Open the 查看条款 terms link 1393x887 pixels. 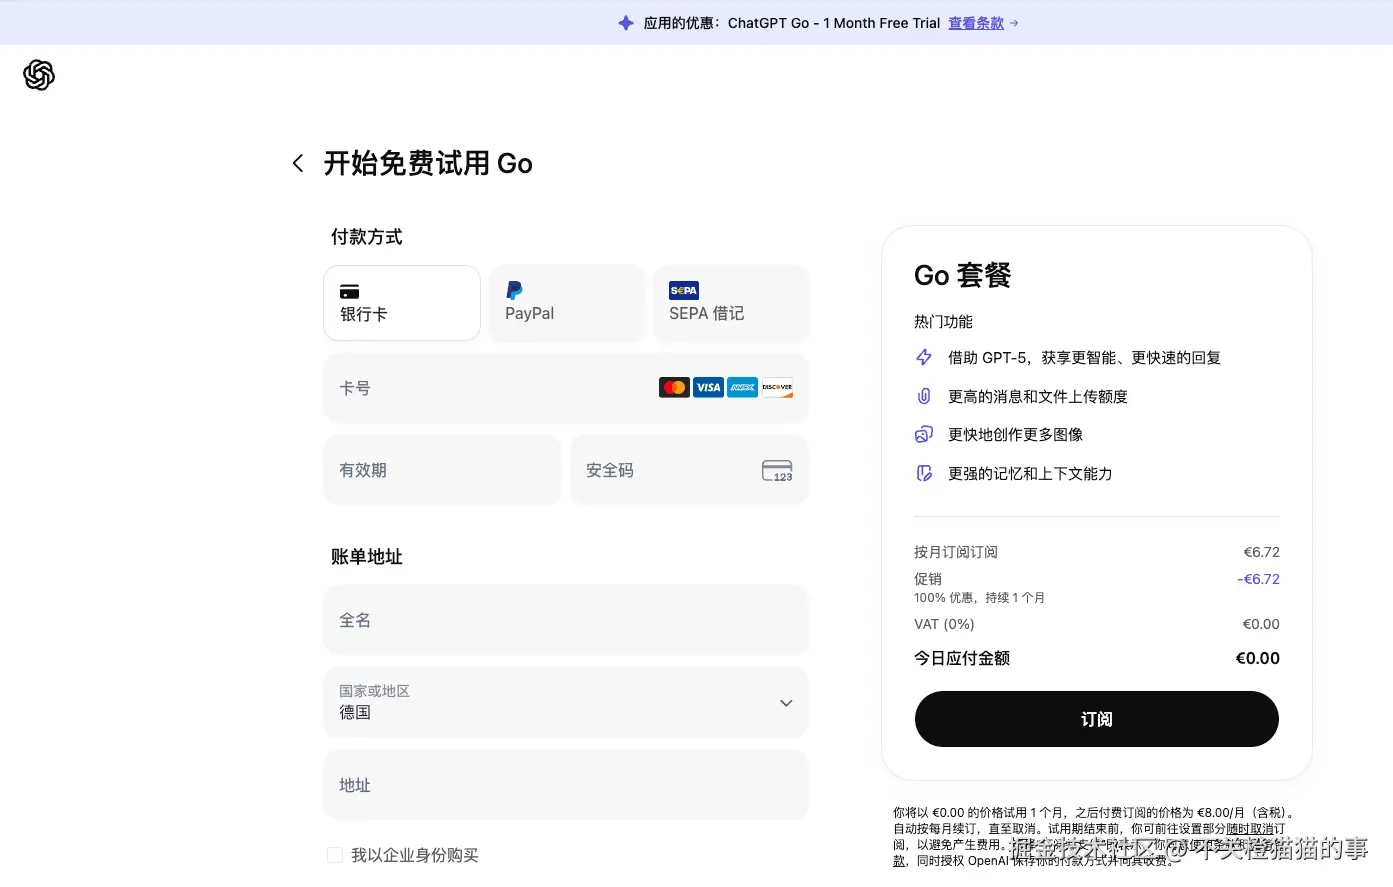(x=976, y=23)
